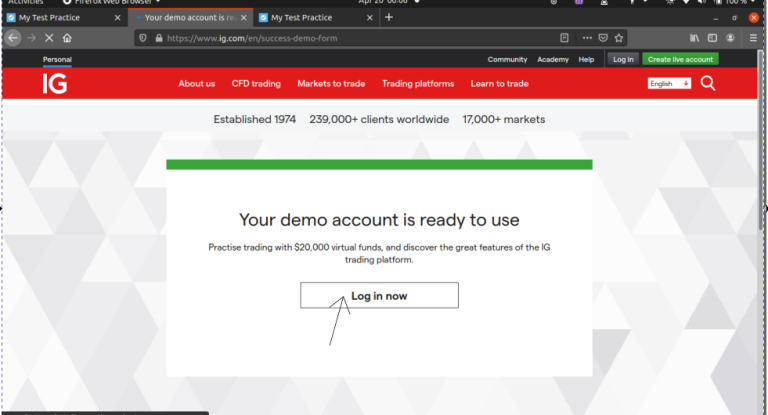The height and width of the screenshot is (415, 768).
Task: Save page to Pocket
Action: click(603, 38)
